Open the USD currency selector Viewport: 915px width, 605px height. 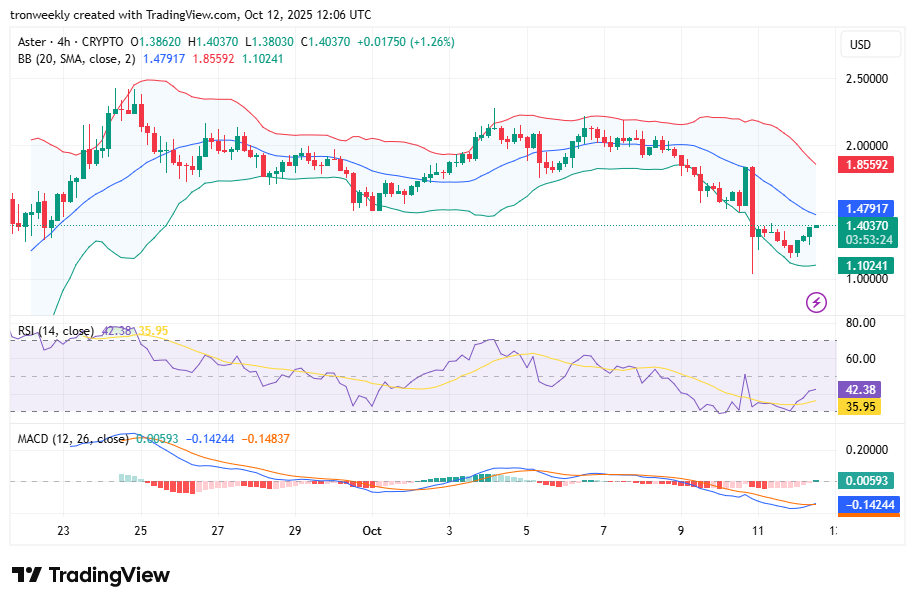[x=860, y=45]
